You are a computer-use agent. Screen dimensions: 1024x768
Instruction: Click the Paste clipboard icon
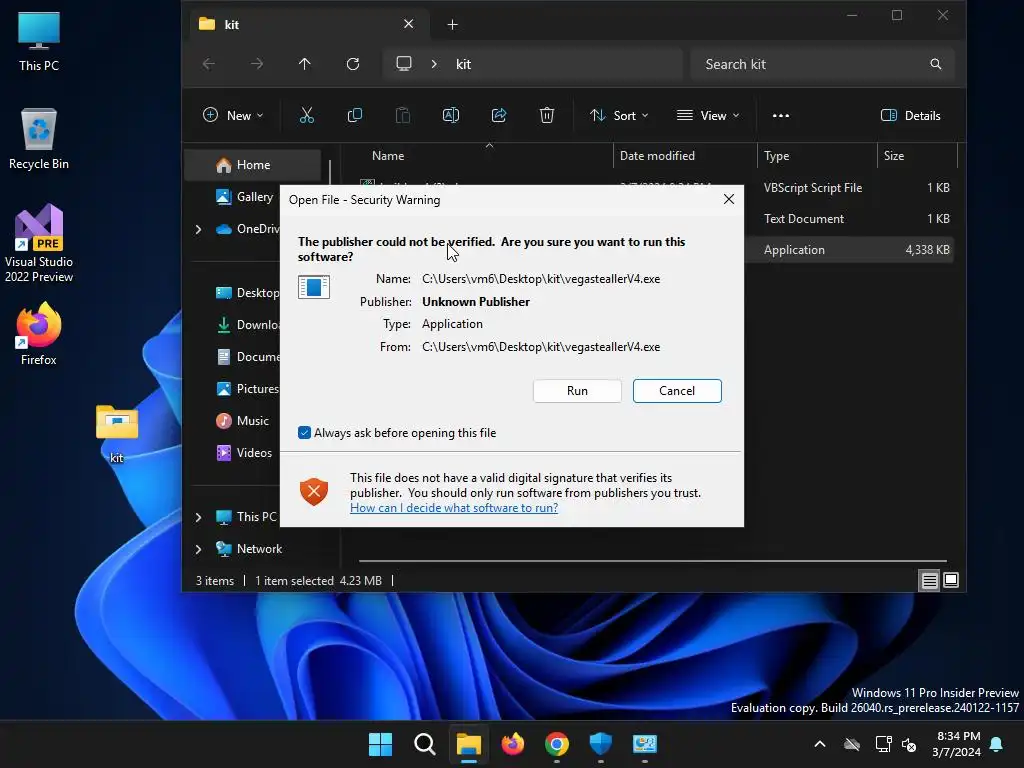coord(403,116)
